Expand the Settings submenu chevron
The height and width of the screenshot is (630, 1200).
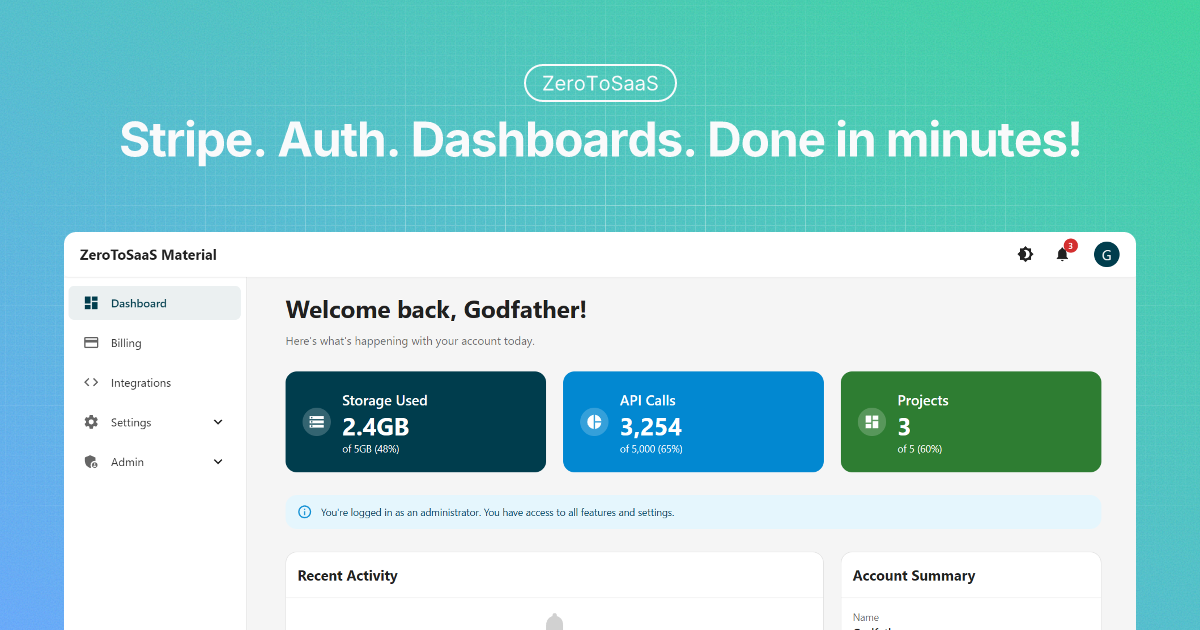coord(218,422)
